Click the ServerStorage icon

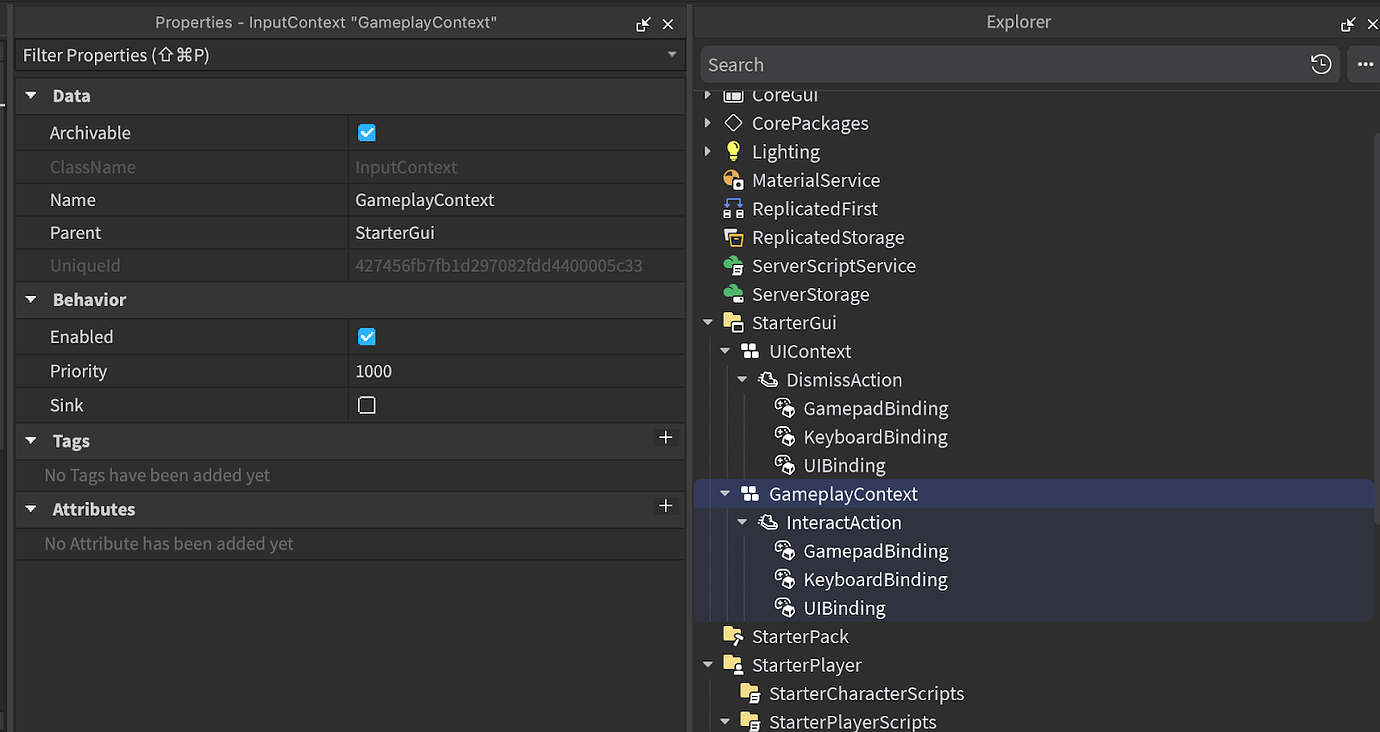pos(733,294)
